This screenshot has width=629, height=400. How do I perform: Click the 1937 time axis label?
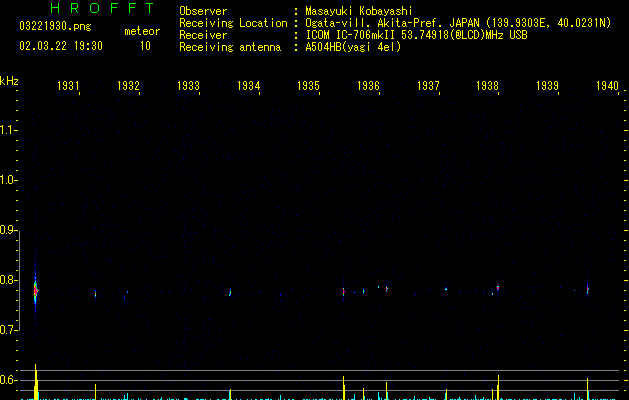pos(428,85)
